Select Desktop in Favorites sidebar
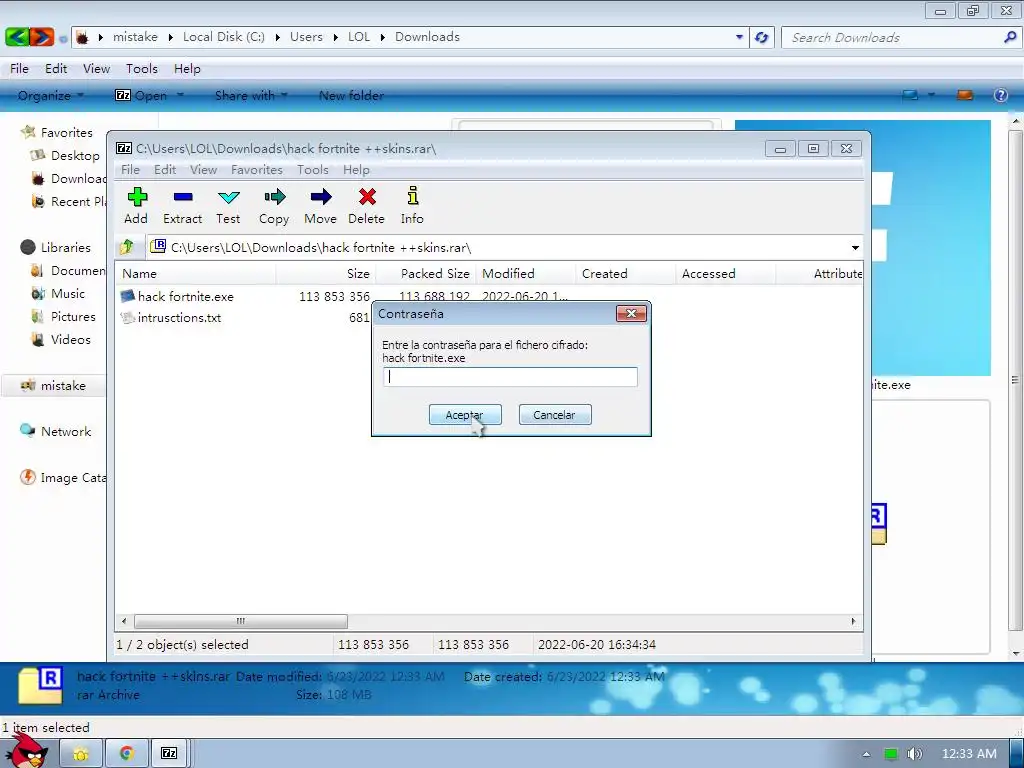 click(x=75, y=155)
